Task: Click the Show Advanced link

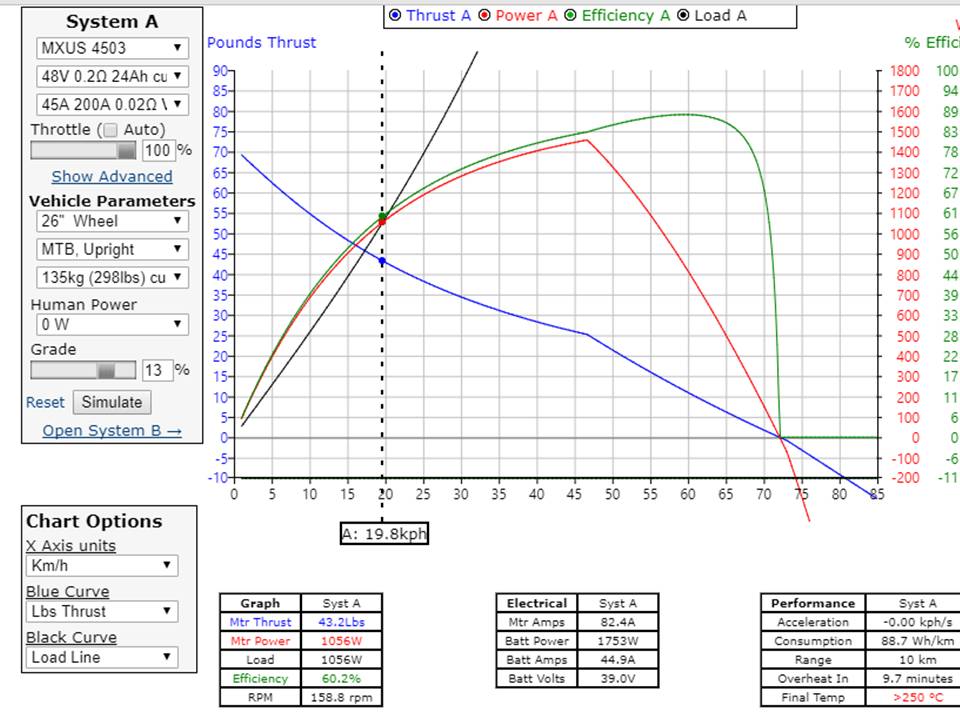Action: click(x=112, y=176)
